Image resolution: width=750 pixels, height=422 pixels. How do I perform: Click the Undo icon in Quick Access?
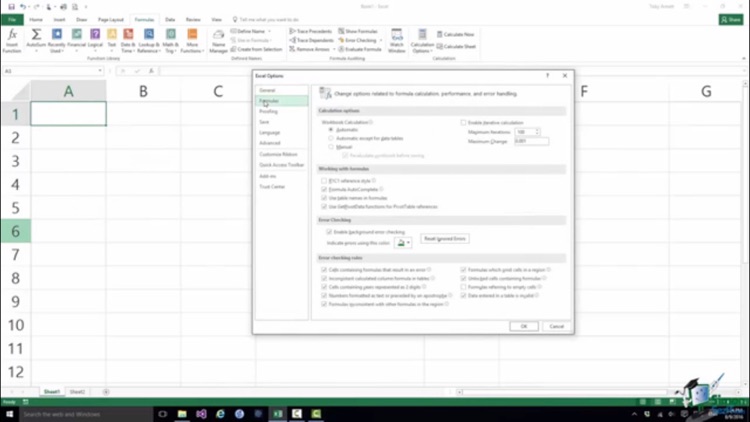coord(22,7)
